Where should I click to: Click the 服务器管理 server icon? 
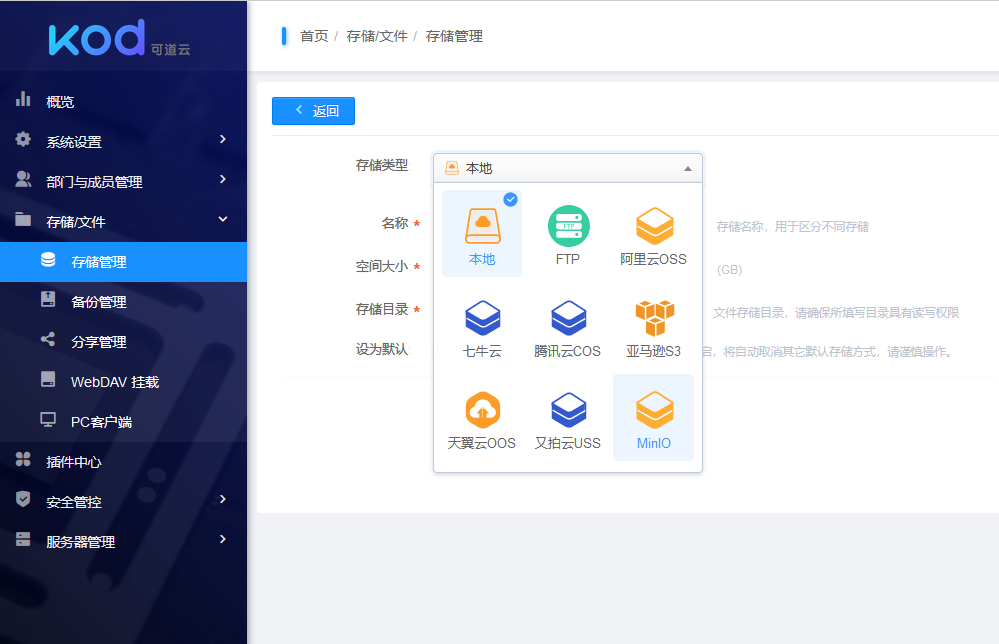point(23,540)
